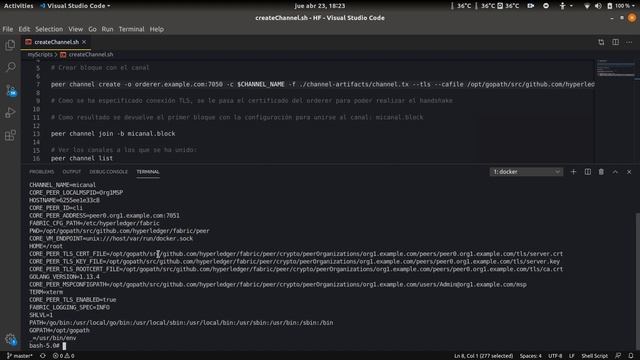Image resolution: width=640 pixels, height=360 pixels.
Task: Click the feedback icon in status bar
Action: (x=618, y=356)
